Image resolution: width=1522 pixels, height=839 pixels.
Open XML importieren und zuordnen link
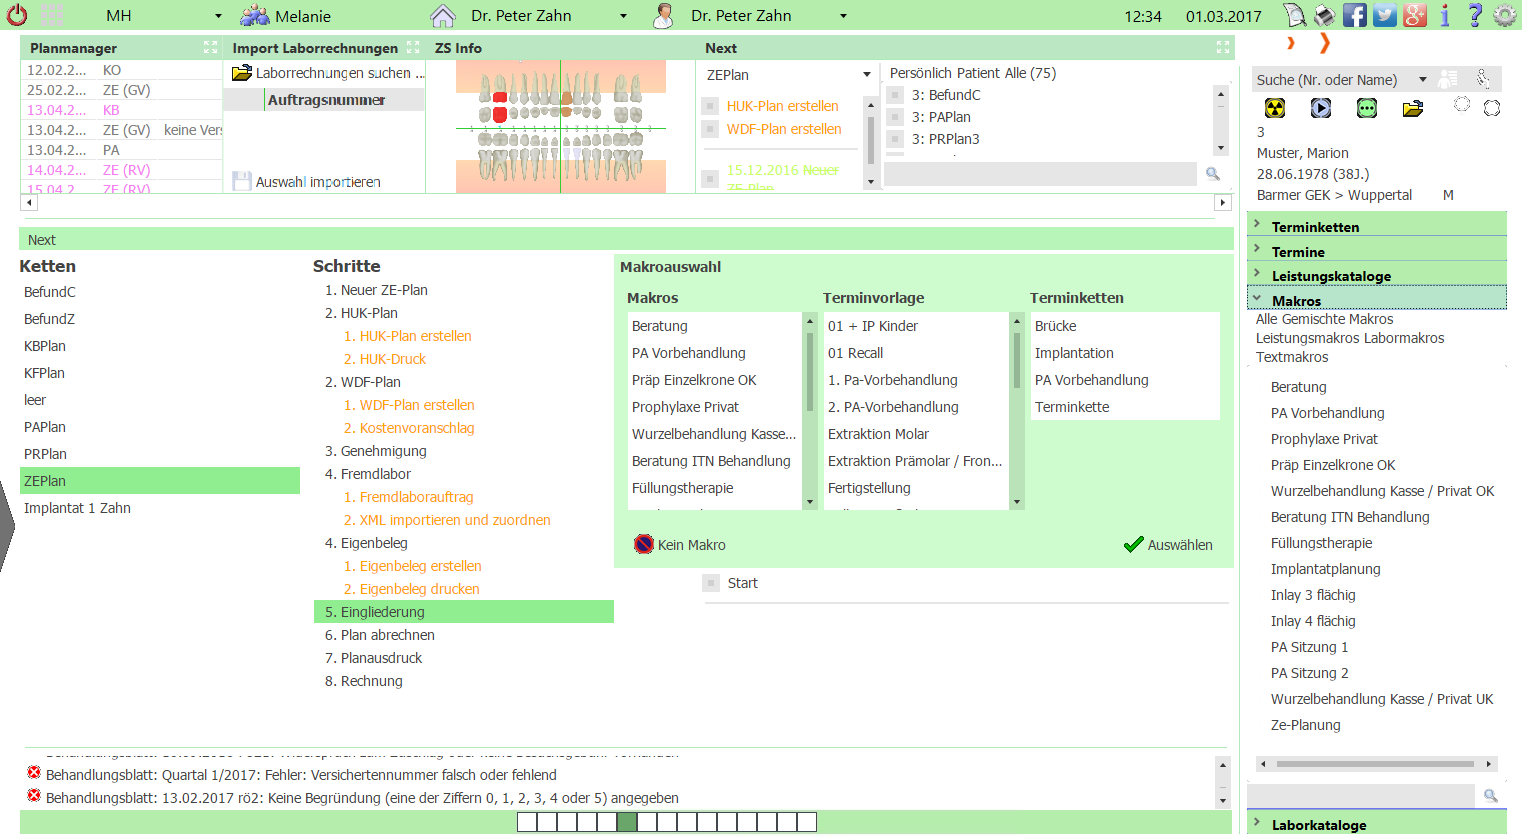click(447, 520)
